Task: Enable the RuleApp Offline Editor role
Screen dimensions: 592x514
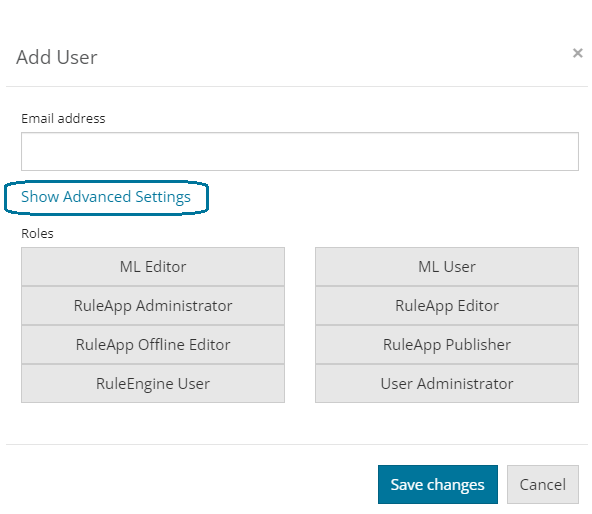Action: coord(153,344)
